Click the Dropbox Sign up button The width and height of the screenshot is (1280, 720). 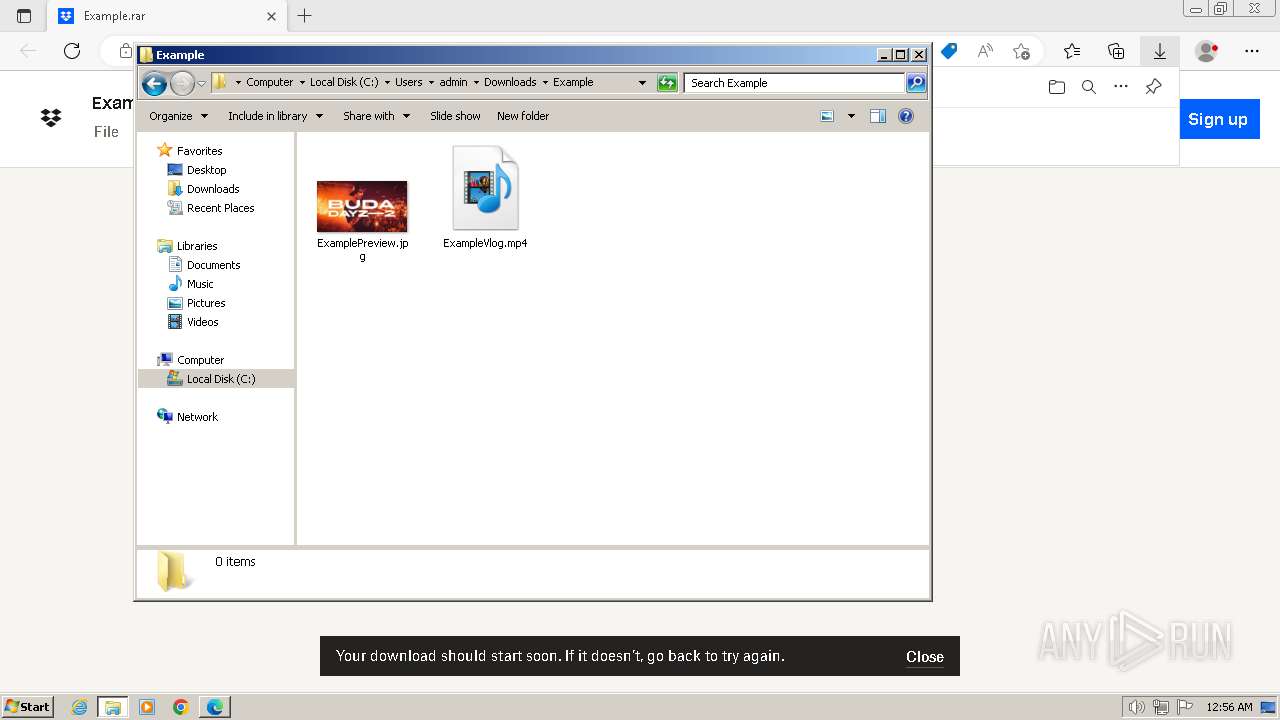(x=1218, y=119)
